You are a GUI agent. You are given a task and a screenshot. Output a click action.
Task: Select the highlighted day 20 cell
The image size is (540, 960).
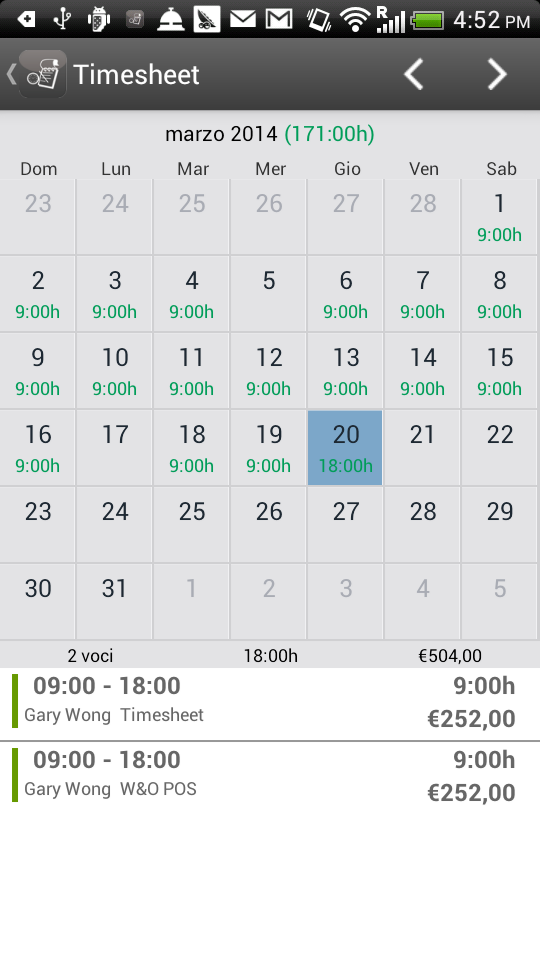click(345, 448)
